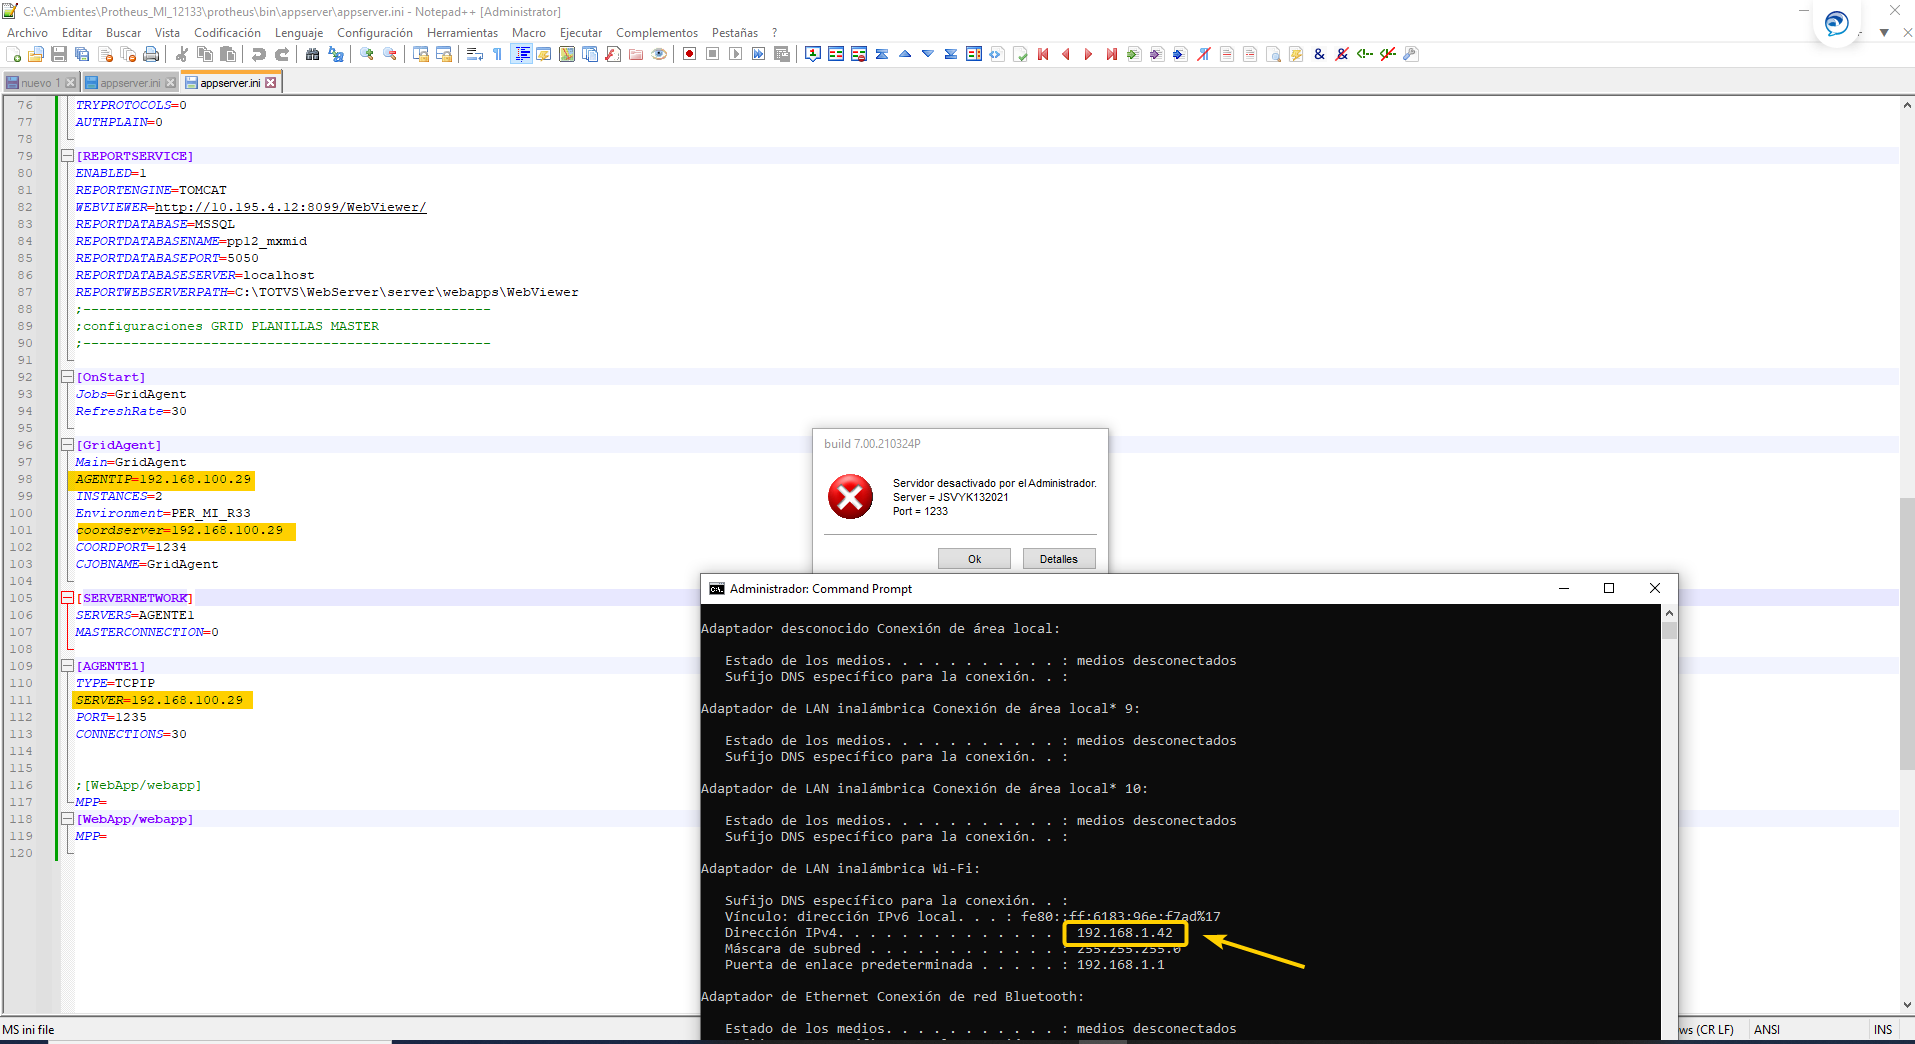The width and height of the screenshot is (1915, 1044).
Task: Open Find with the binoculars icon
Action: 312,54
